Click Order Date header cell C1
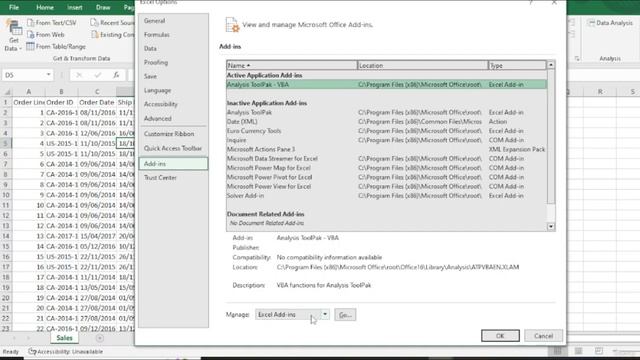640x360 pixels. (97, 102)
